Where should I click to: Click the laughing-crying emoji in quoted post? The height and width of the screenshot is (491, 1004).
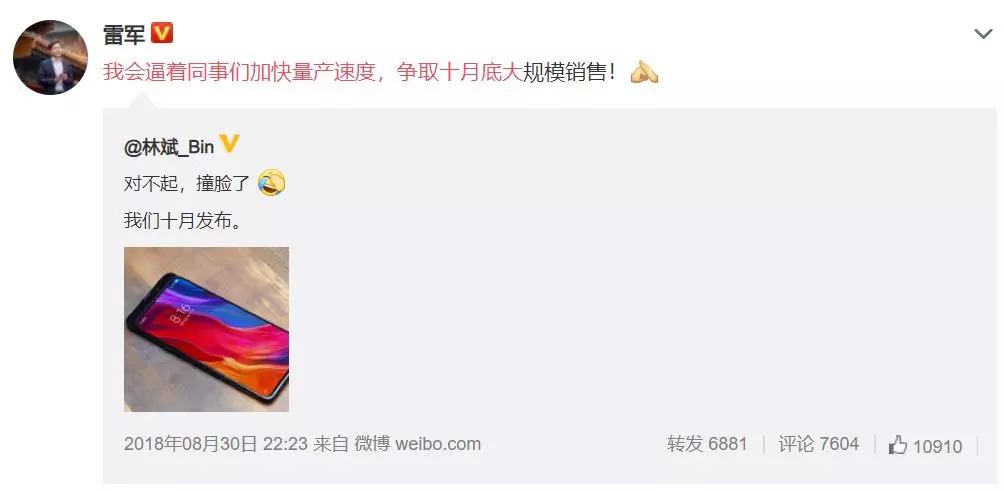coord(271,183)
